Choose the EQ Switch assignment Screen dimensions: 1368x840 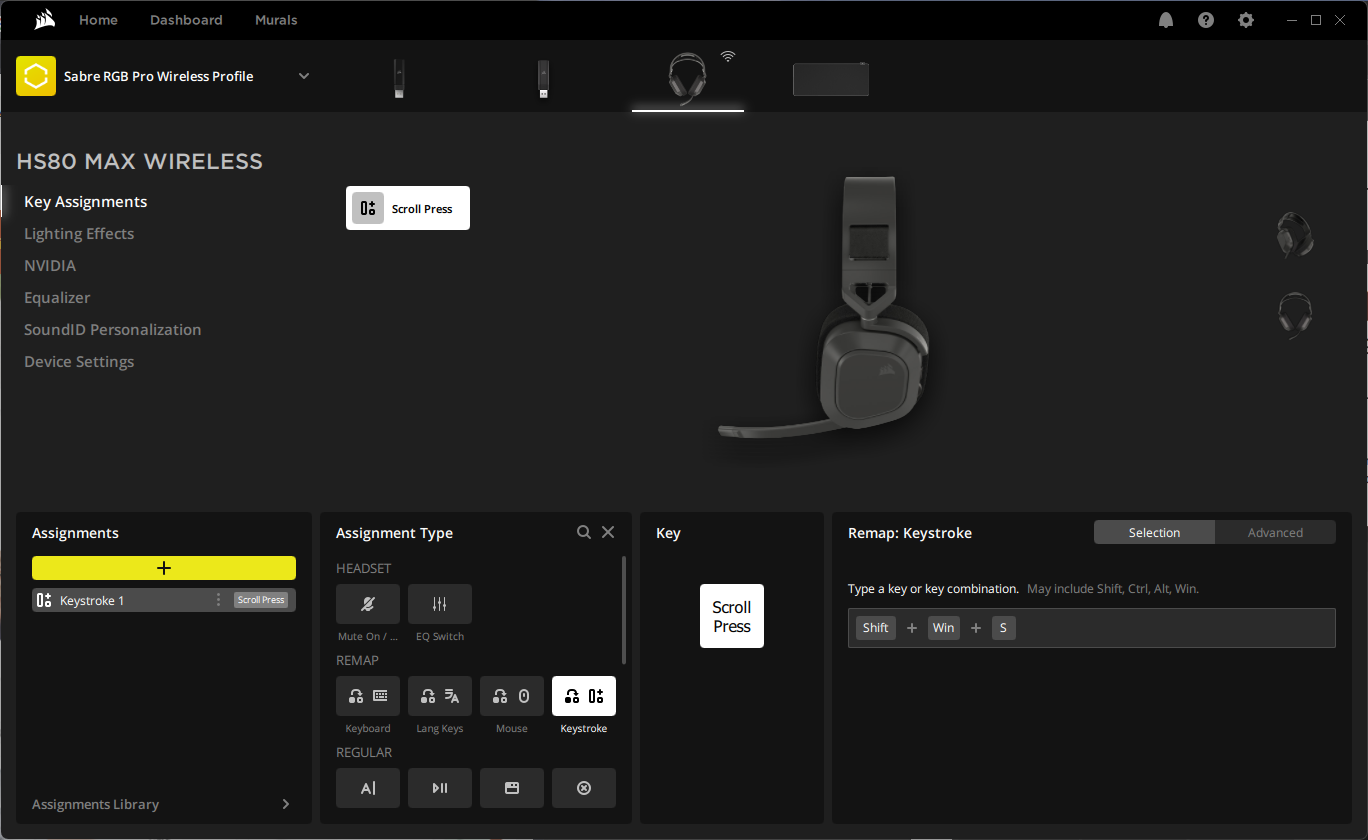click(x=440, y=604)
